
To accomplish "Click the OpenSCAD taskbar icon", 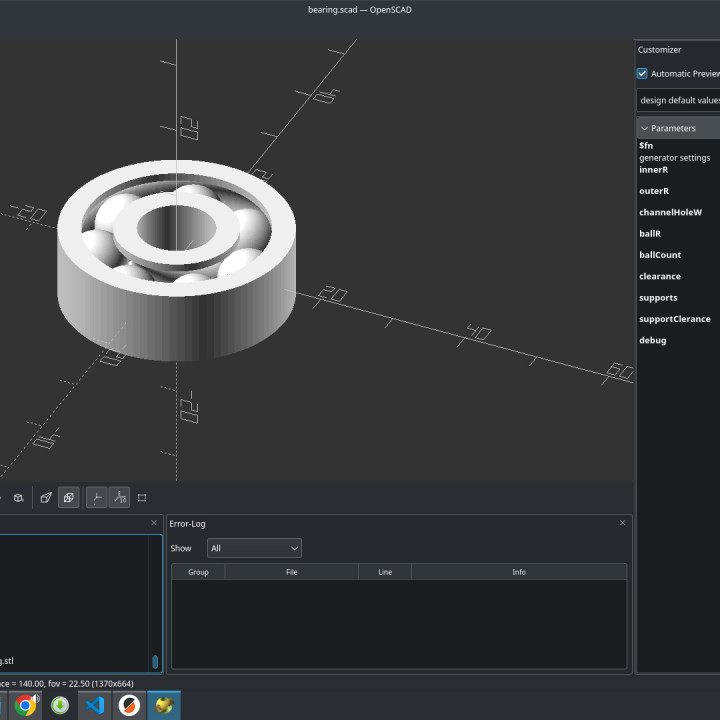I will coord(164,705).
